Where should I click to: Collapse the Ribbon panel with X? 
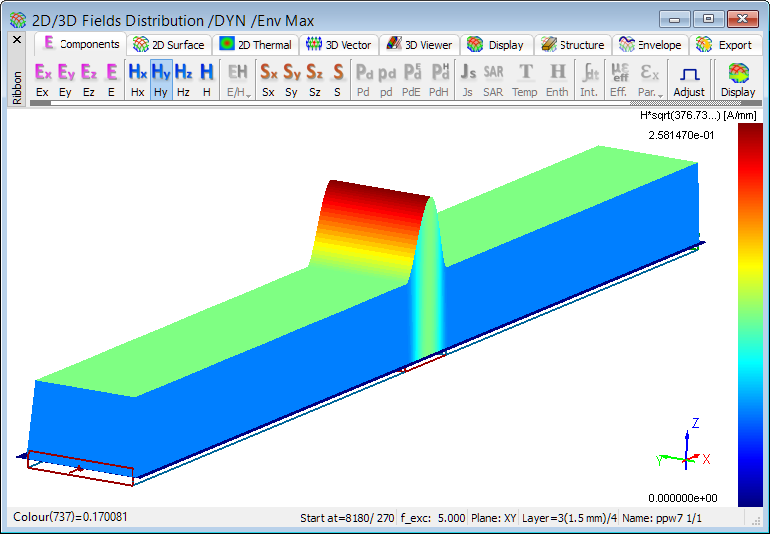click(x=16, y=40)
